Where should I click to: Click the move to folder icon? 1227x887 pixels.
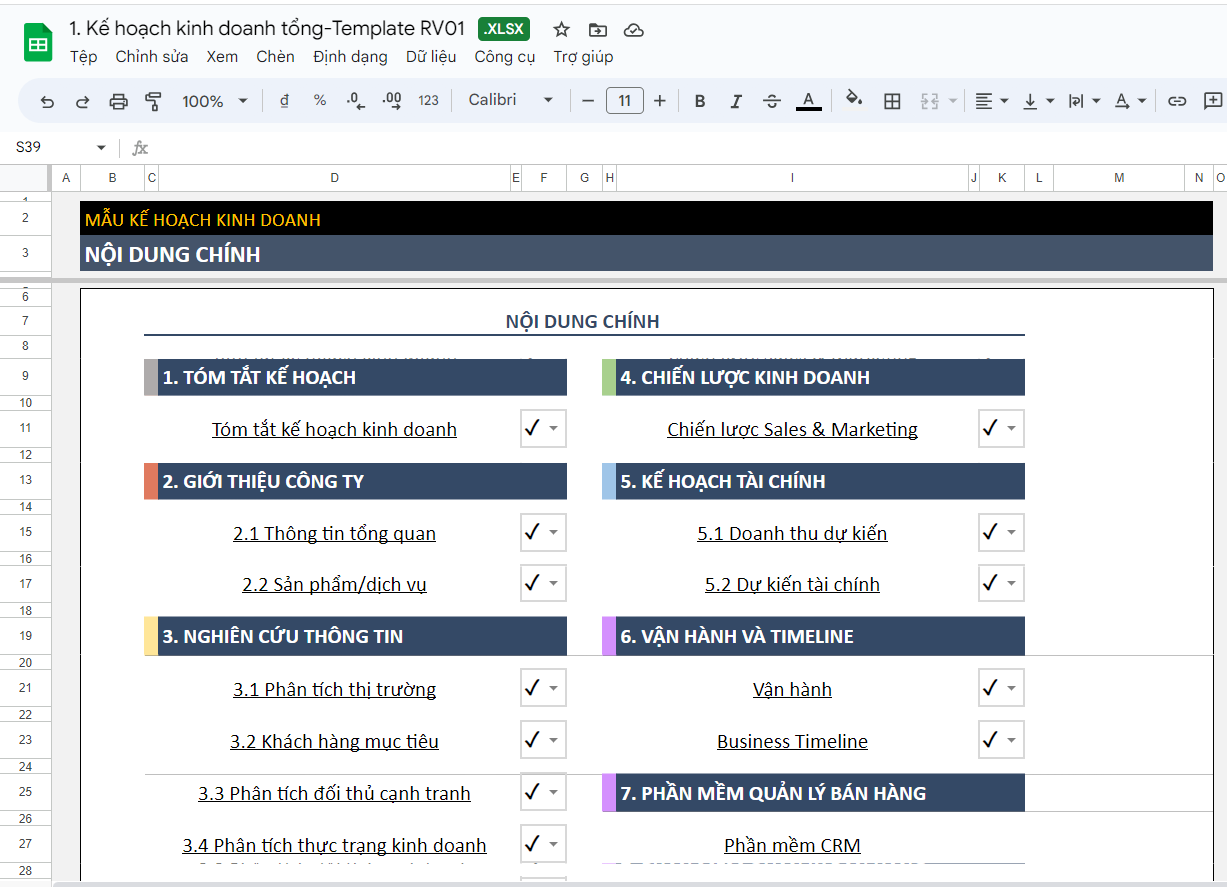click(x=598, y=29)
